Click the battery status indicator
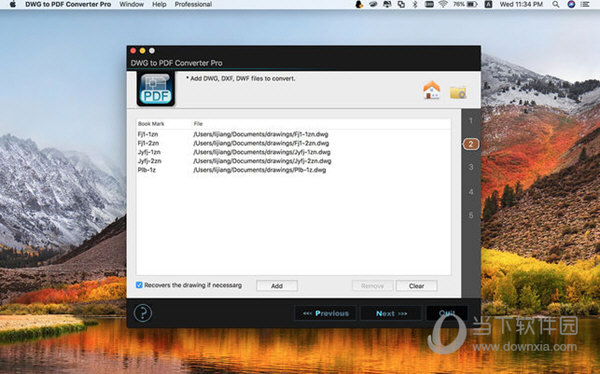Image resolution: width=600 pixels, height=374 pixels. 465,4
